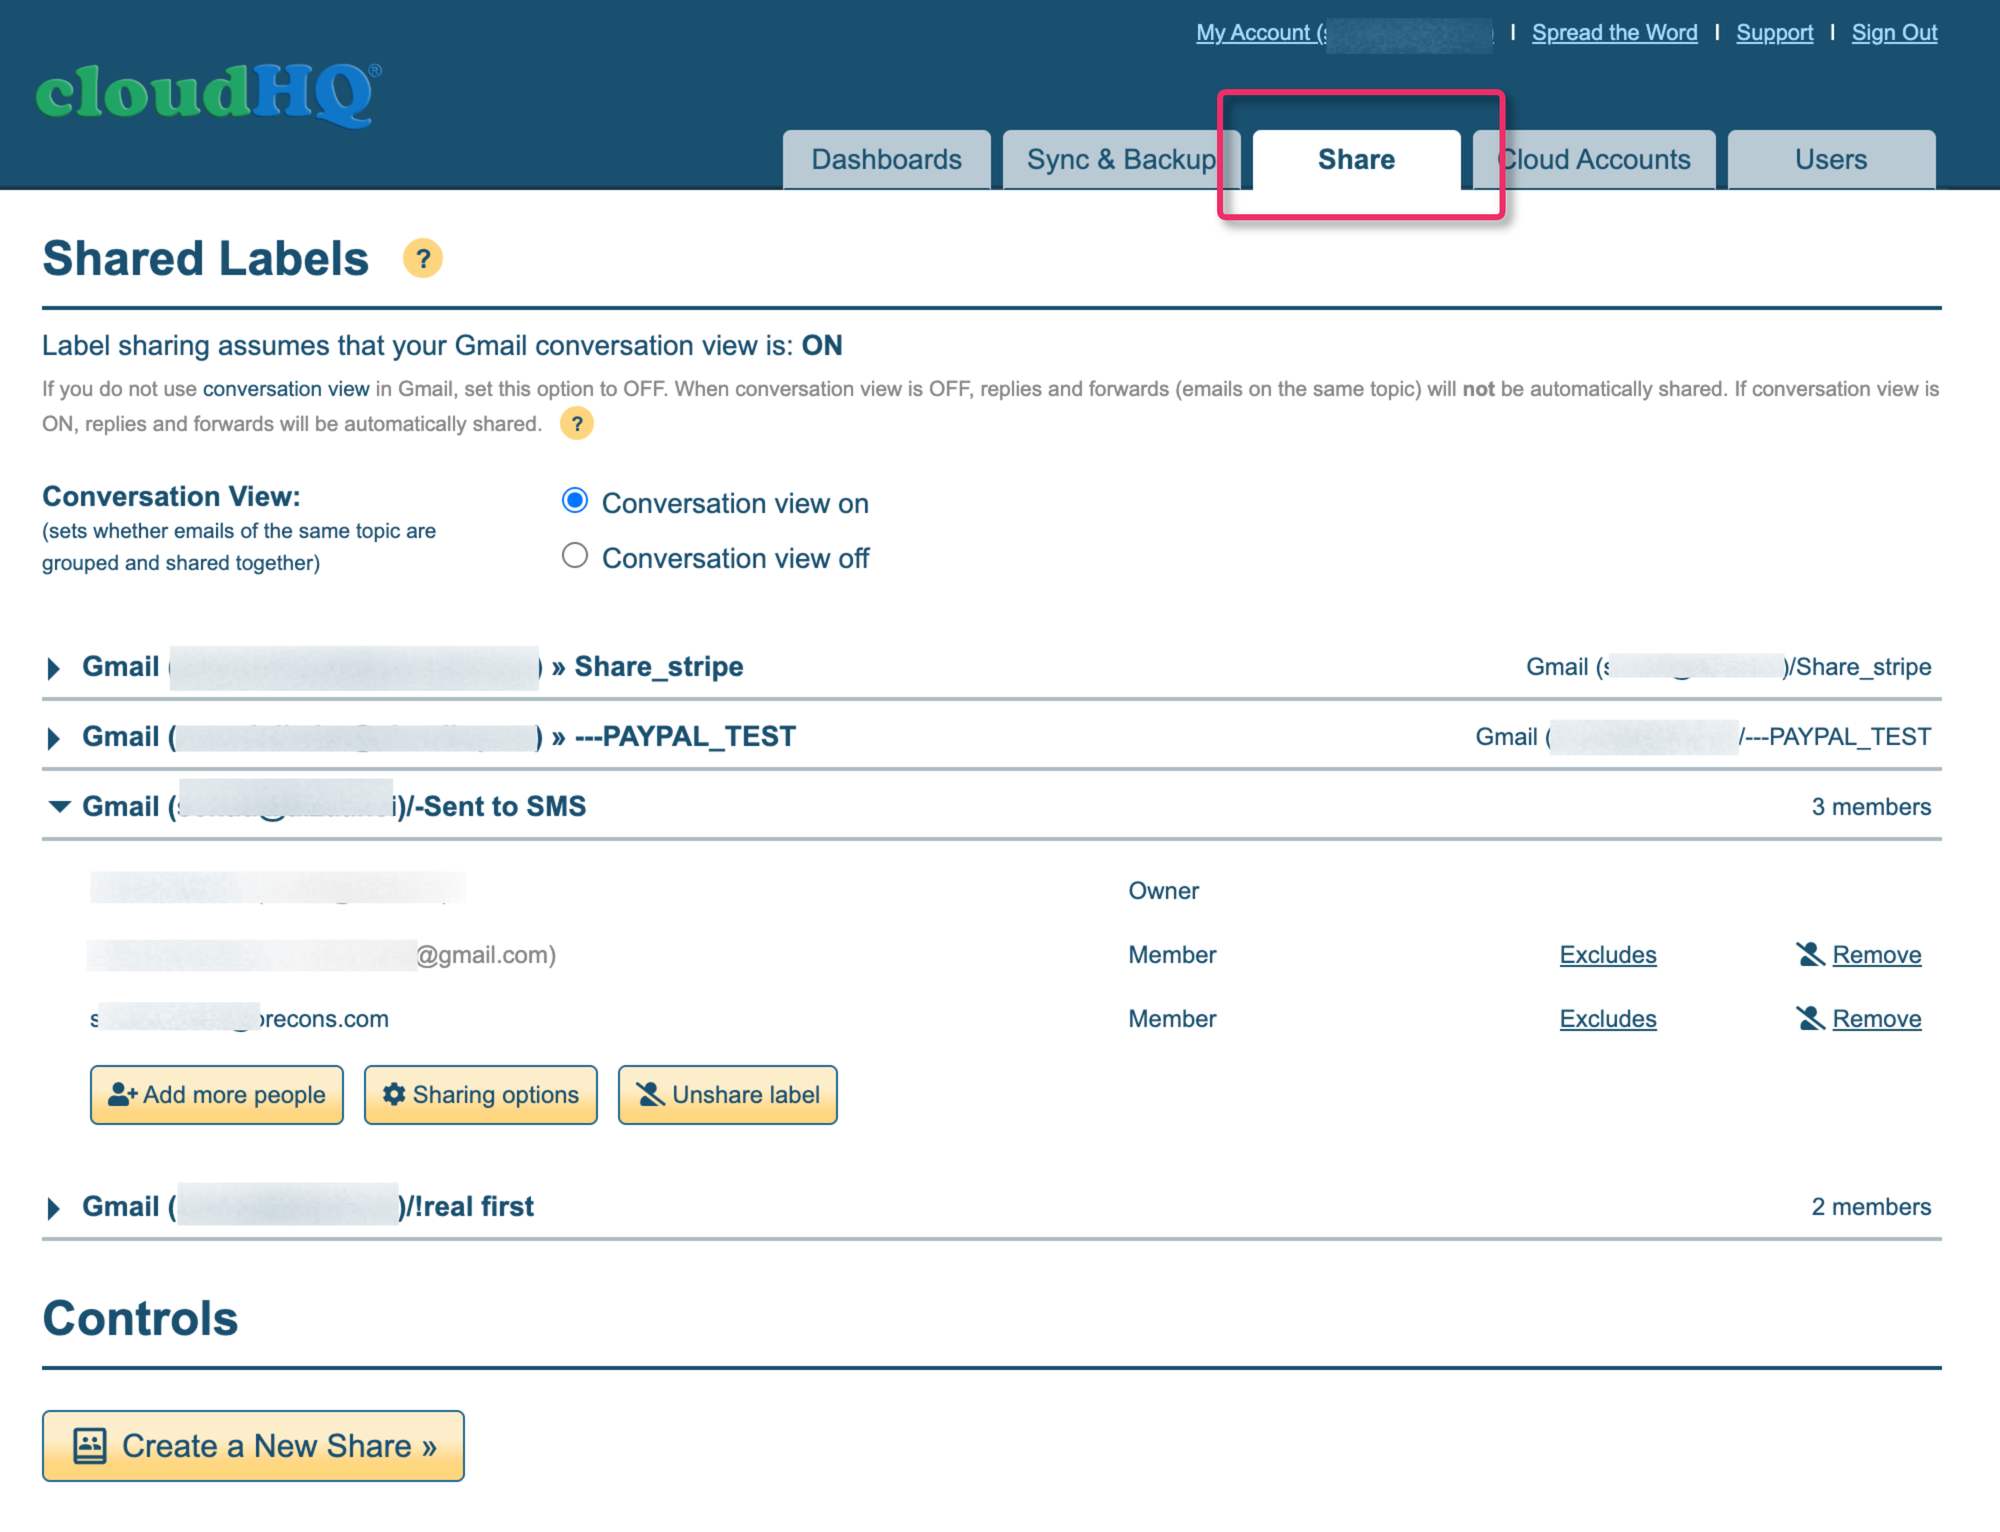Expand the ---PAYPAL_TEST label row
This screenshot has height=1532, width=2000.
pyautogui.click(x=55, y=738)
